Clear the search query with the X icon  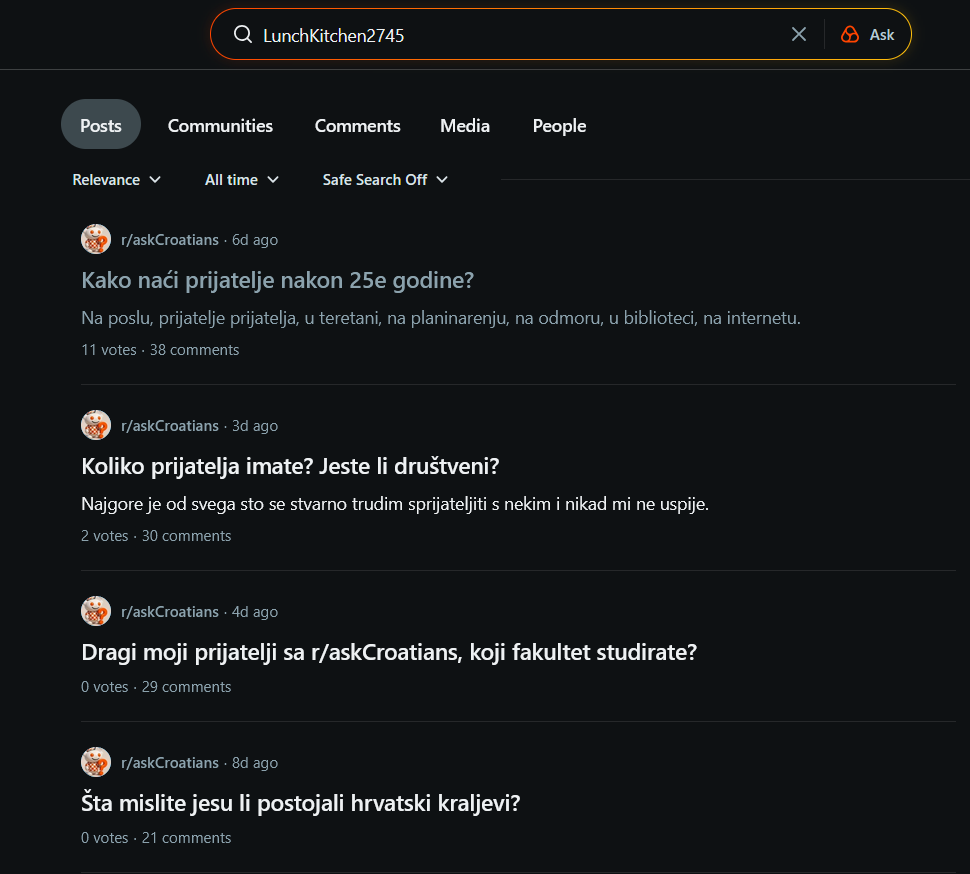(x=799, y=35)
